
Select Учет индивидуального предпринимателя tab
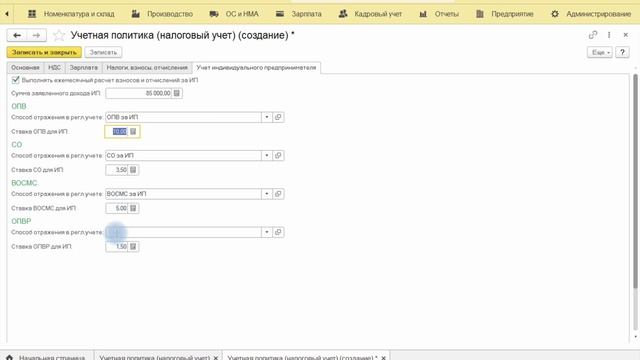click(x=256, y=68)
